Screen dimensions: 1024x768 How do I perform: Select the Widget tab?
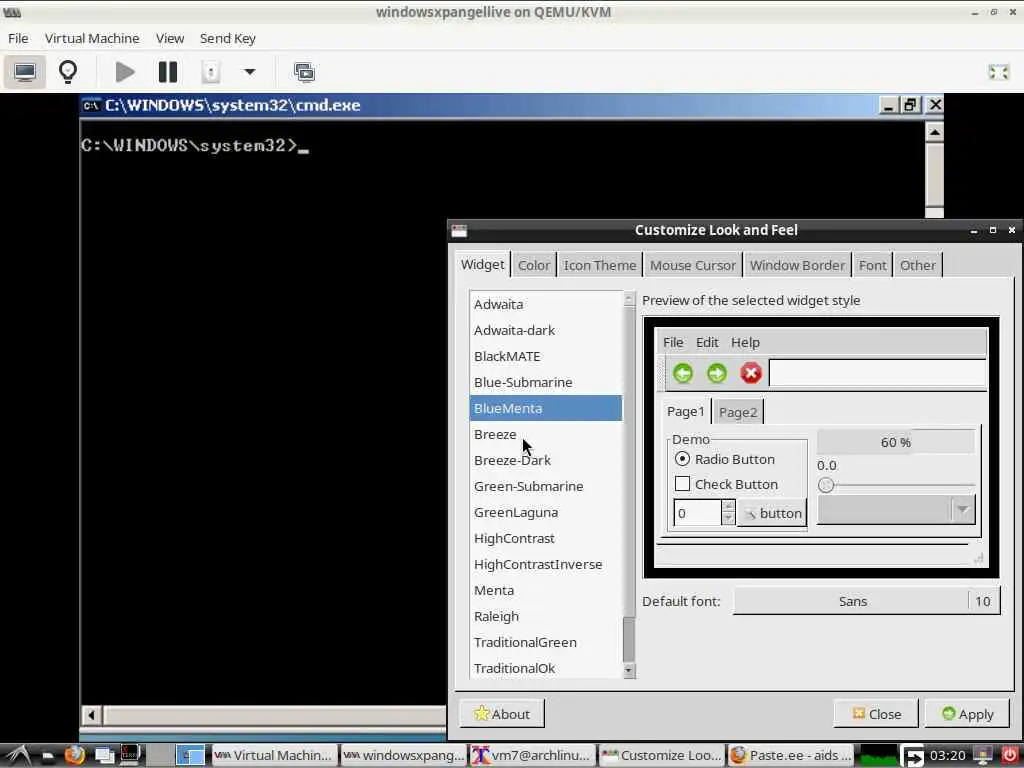(482, 264)
